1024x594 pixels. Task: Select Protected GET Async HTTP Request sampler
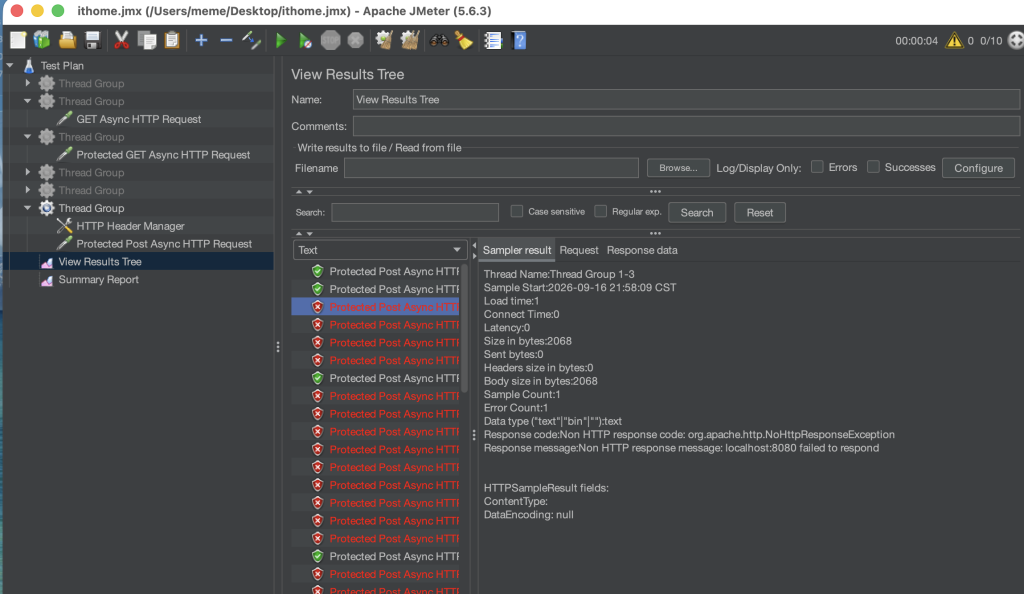point(163,155)
